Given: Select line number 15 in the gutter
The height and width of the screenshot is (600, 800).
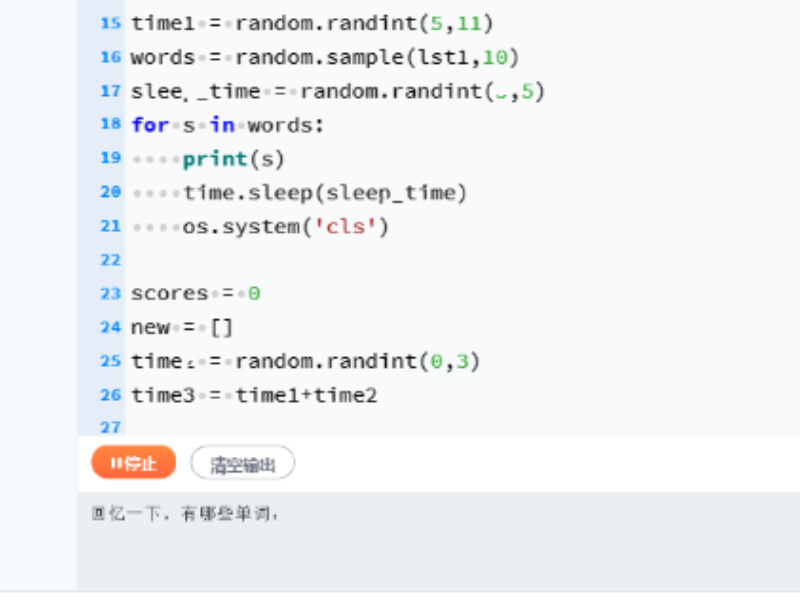Looking at the screenshot, I should coord(110,23).
